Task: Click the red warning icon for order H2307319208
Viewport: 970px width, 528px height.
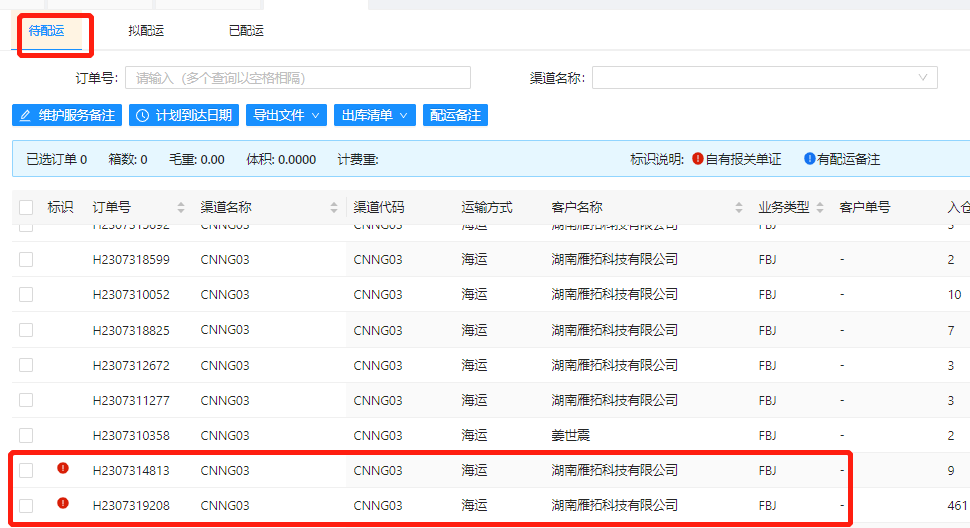Action: pos(63,503)
